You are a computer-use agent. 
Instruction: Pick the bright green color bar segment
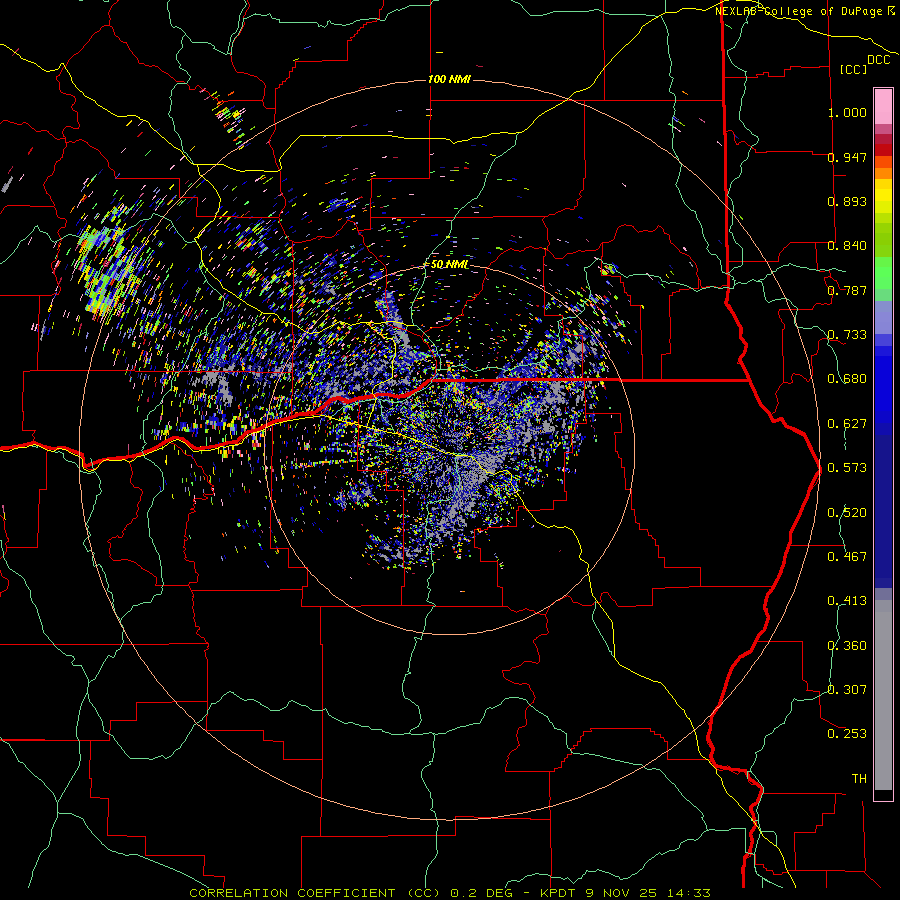(x=883, y=273)
